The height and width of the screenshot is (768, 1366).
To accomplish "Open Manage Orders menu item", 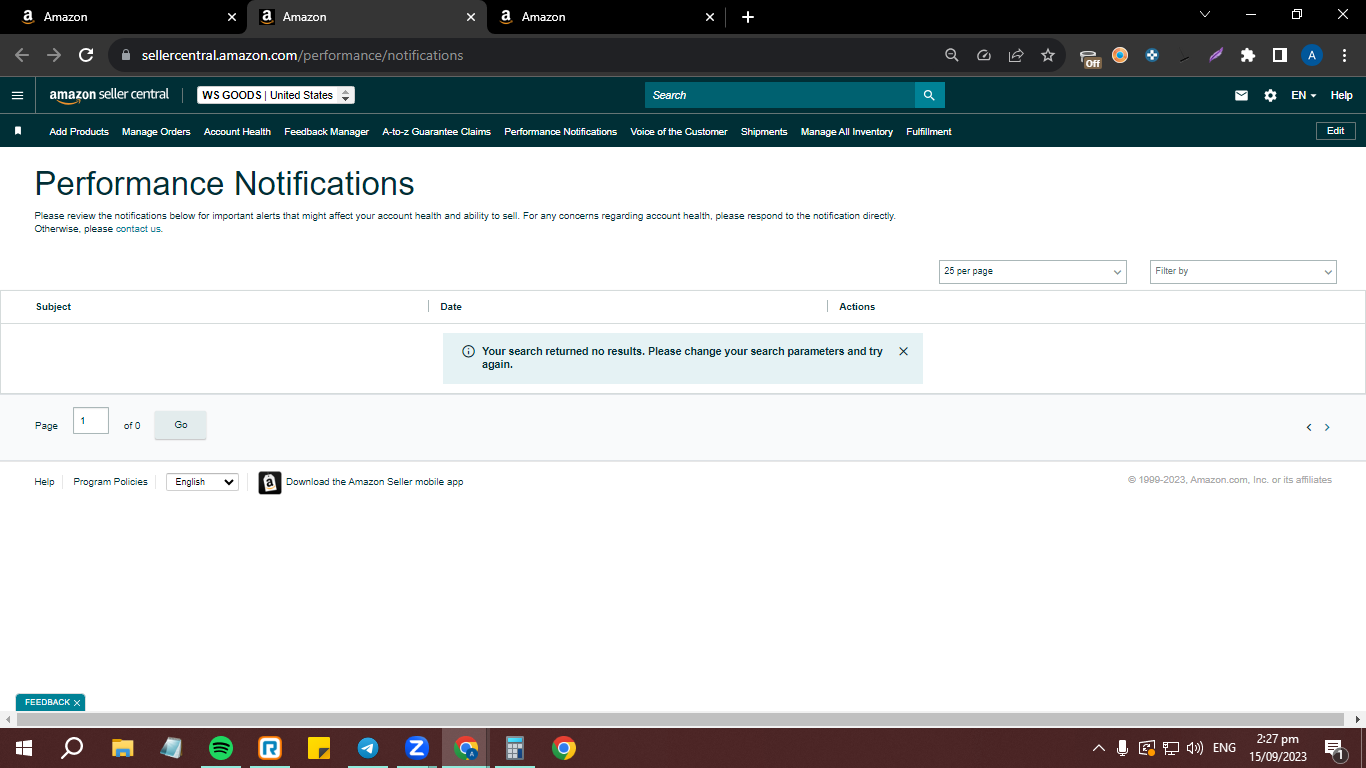I will pyautogui.click(x=156, y=132).
